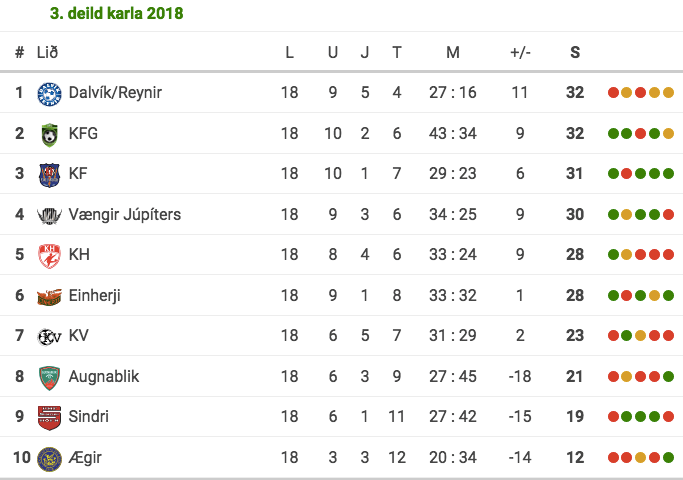Select the Vængir Júpíters team name

125,215
